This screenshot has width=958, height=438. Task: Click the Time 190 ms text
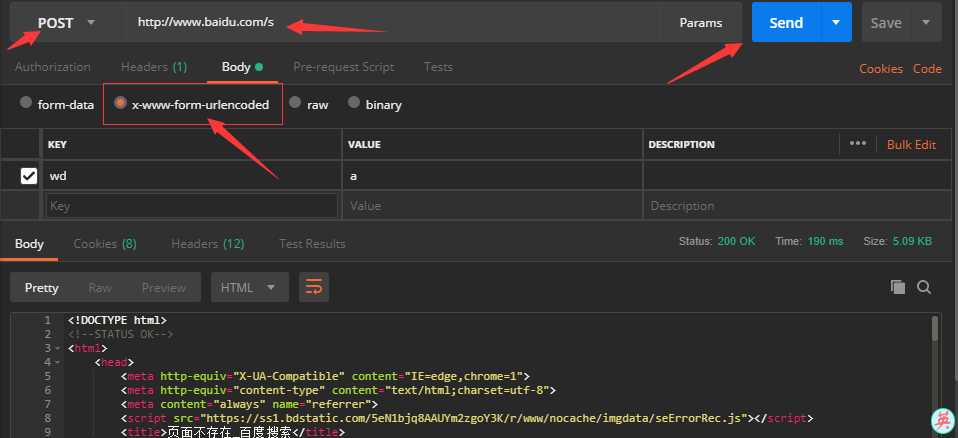point(810,241)
